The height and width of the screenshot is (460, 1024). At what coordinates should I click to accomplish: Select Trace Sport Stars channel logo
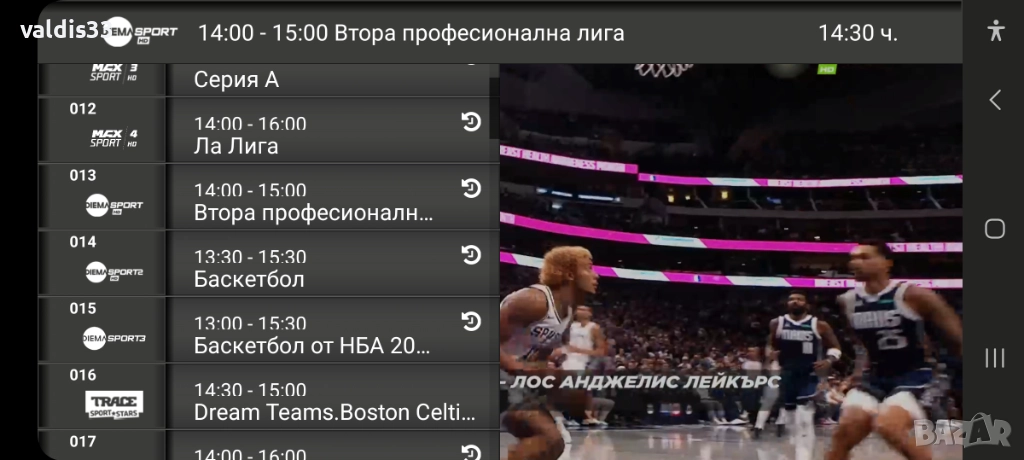click(x=114, y=405)
